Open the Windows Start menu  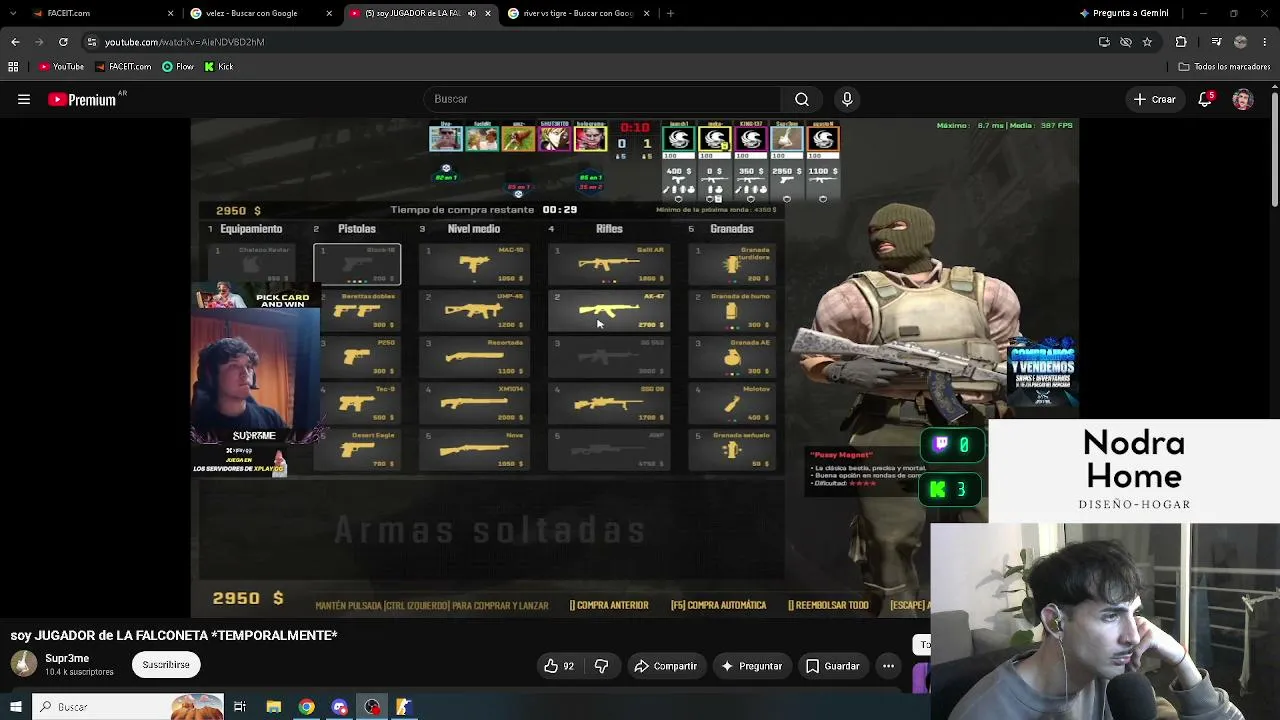click(x=15, y=707)
